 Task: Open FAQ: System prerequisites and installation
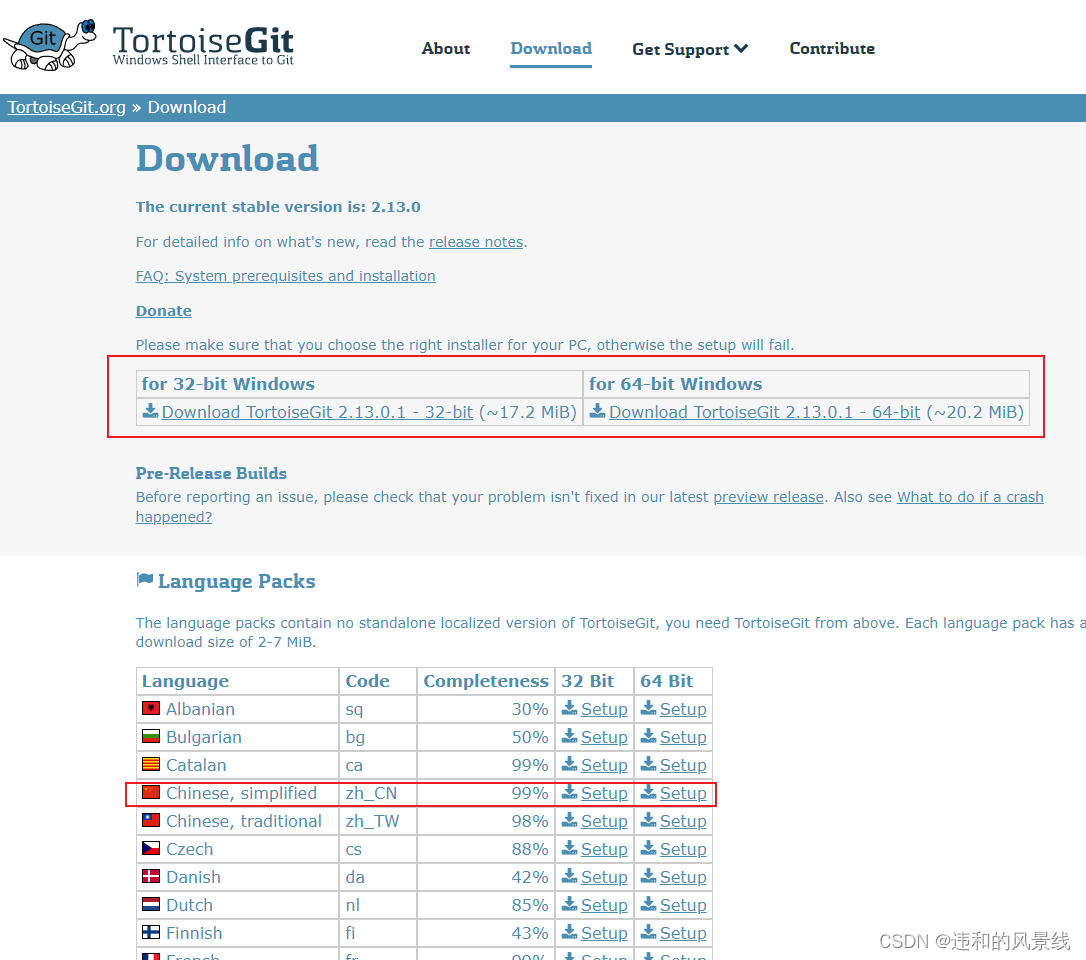point(285,276)
